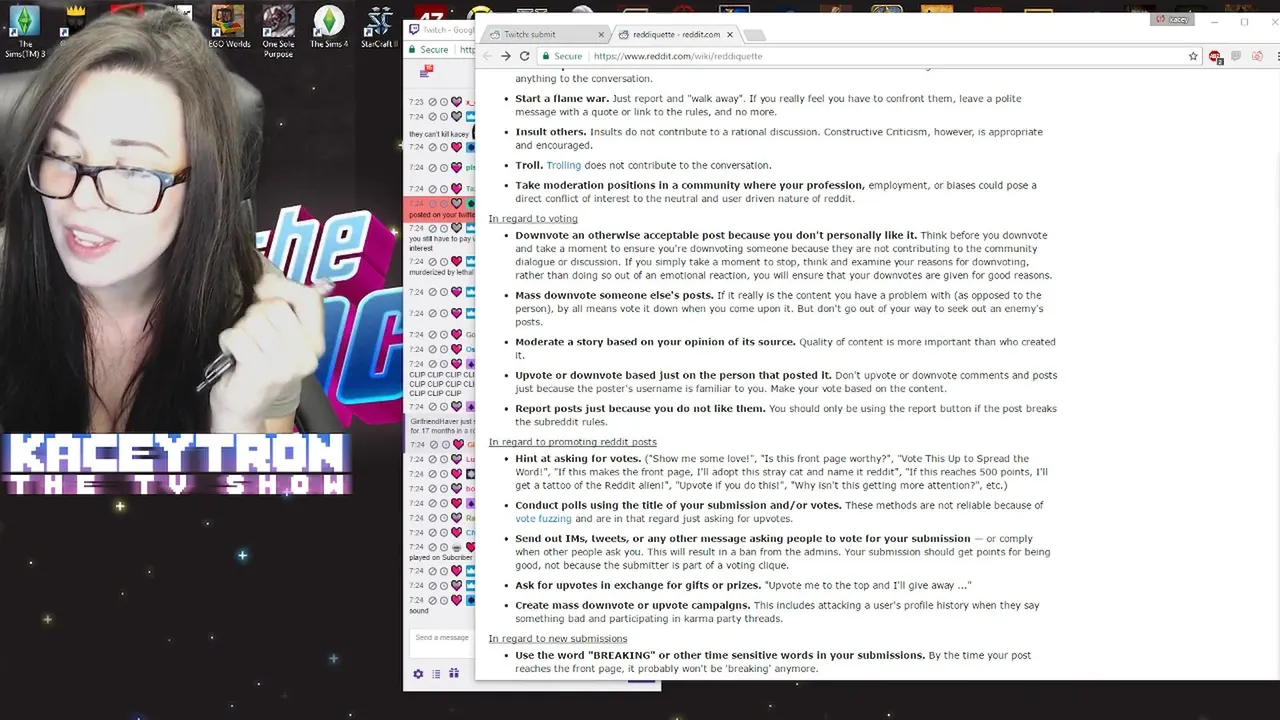Switch to the 'Twitch: submit' browser tab
1280x720 pixels.
545,34
